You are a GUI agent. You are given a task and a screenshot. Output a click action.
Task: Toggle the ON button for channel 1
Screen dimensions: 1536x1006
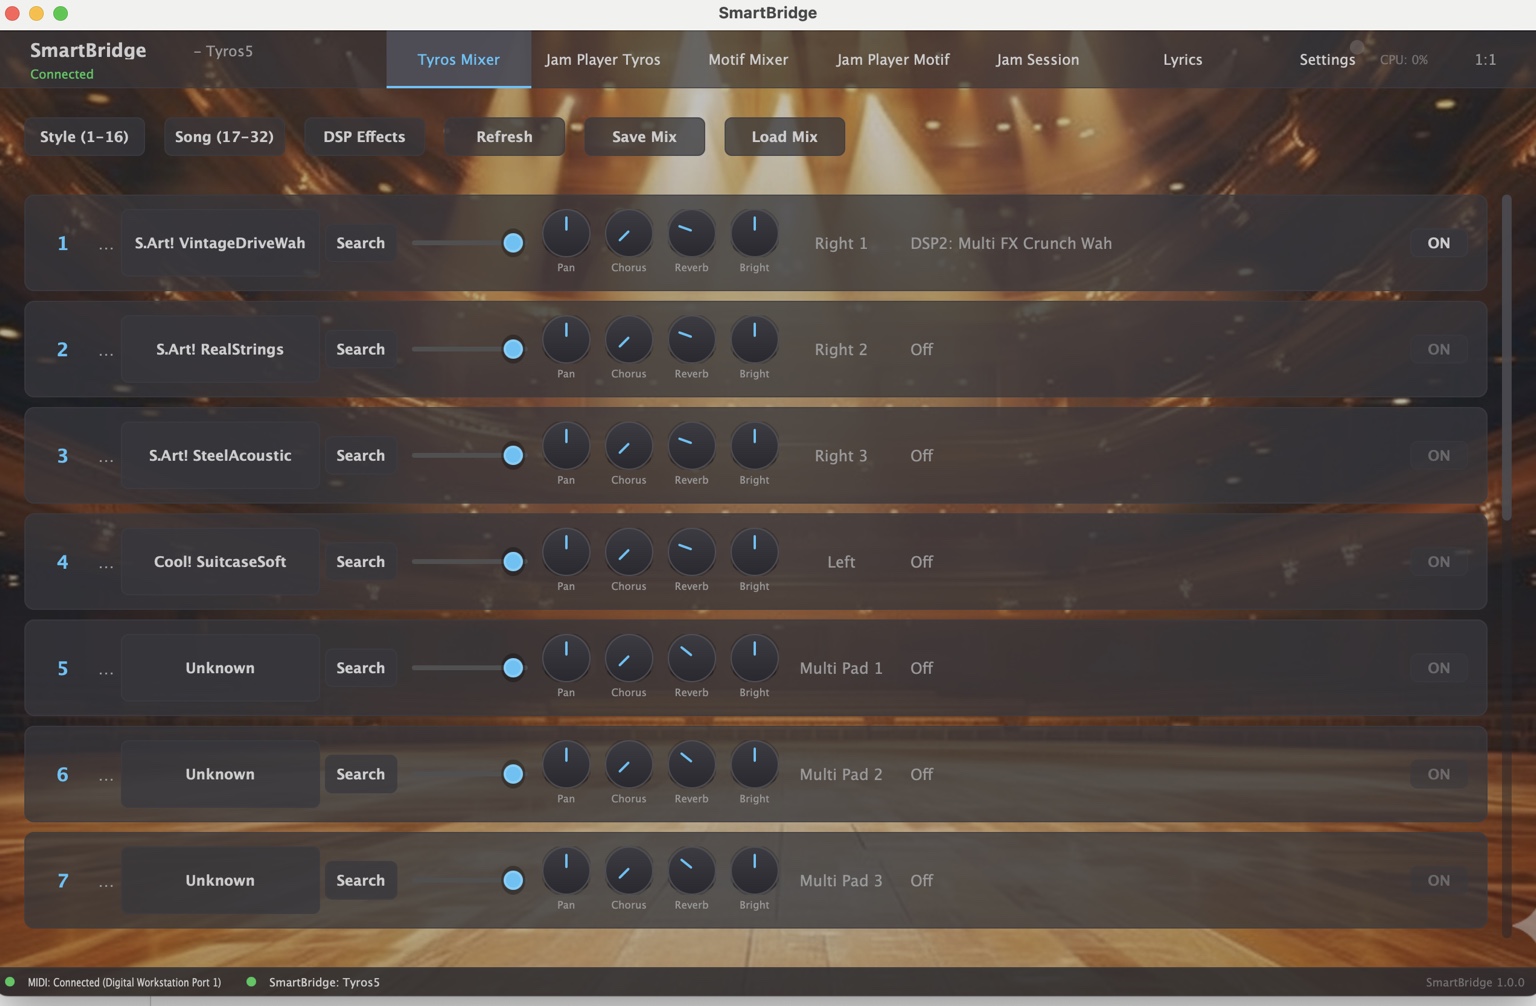[x=1438, y=243]
